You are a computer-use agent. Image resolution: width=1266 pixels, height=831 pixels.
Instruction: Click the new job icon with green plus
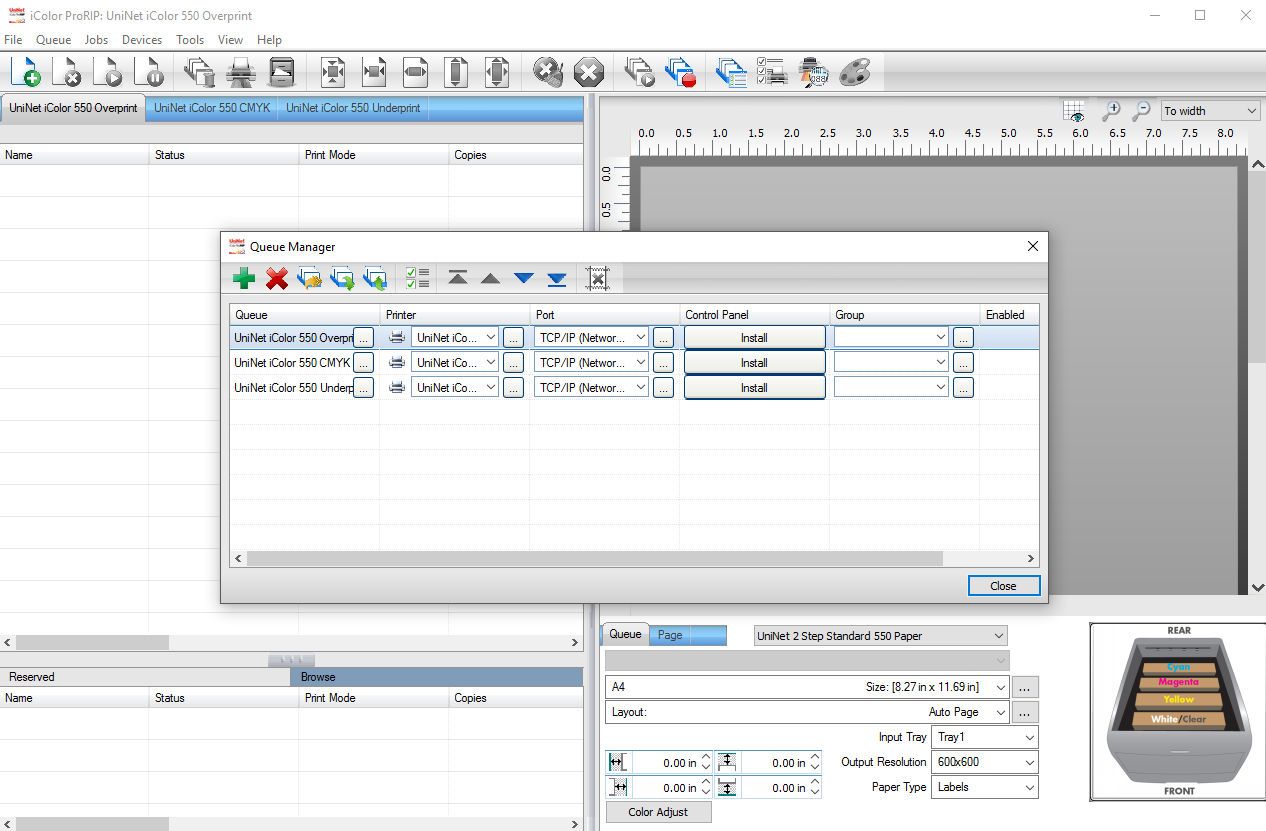(x=26, y=72)
